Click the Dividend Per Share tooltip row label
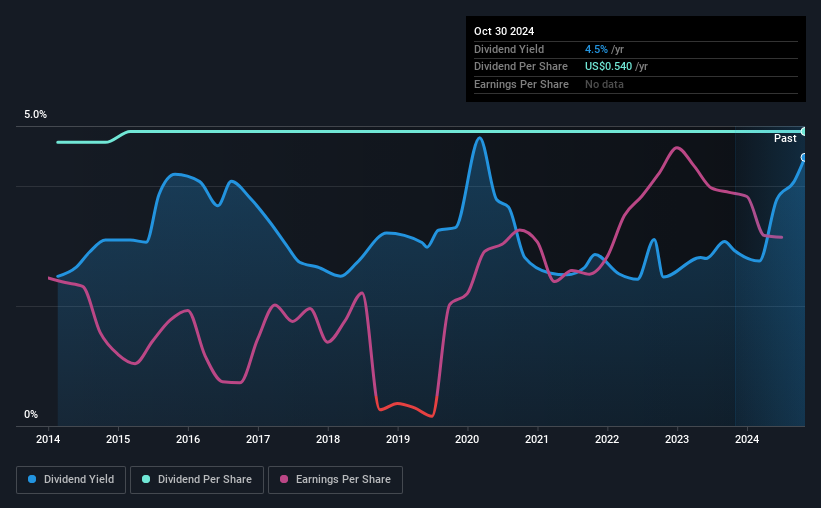The image size is (821, 508). point(520,67)
